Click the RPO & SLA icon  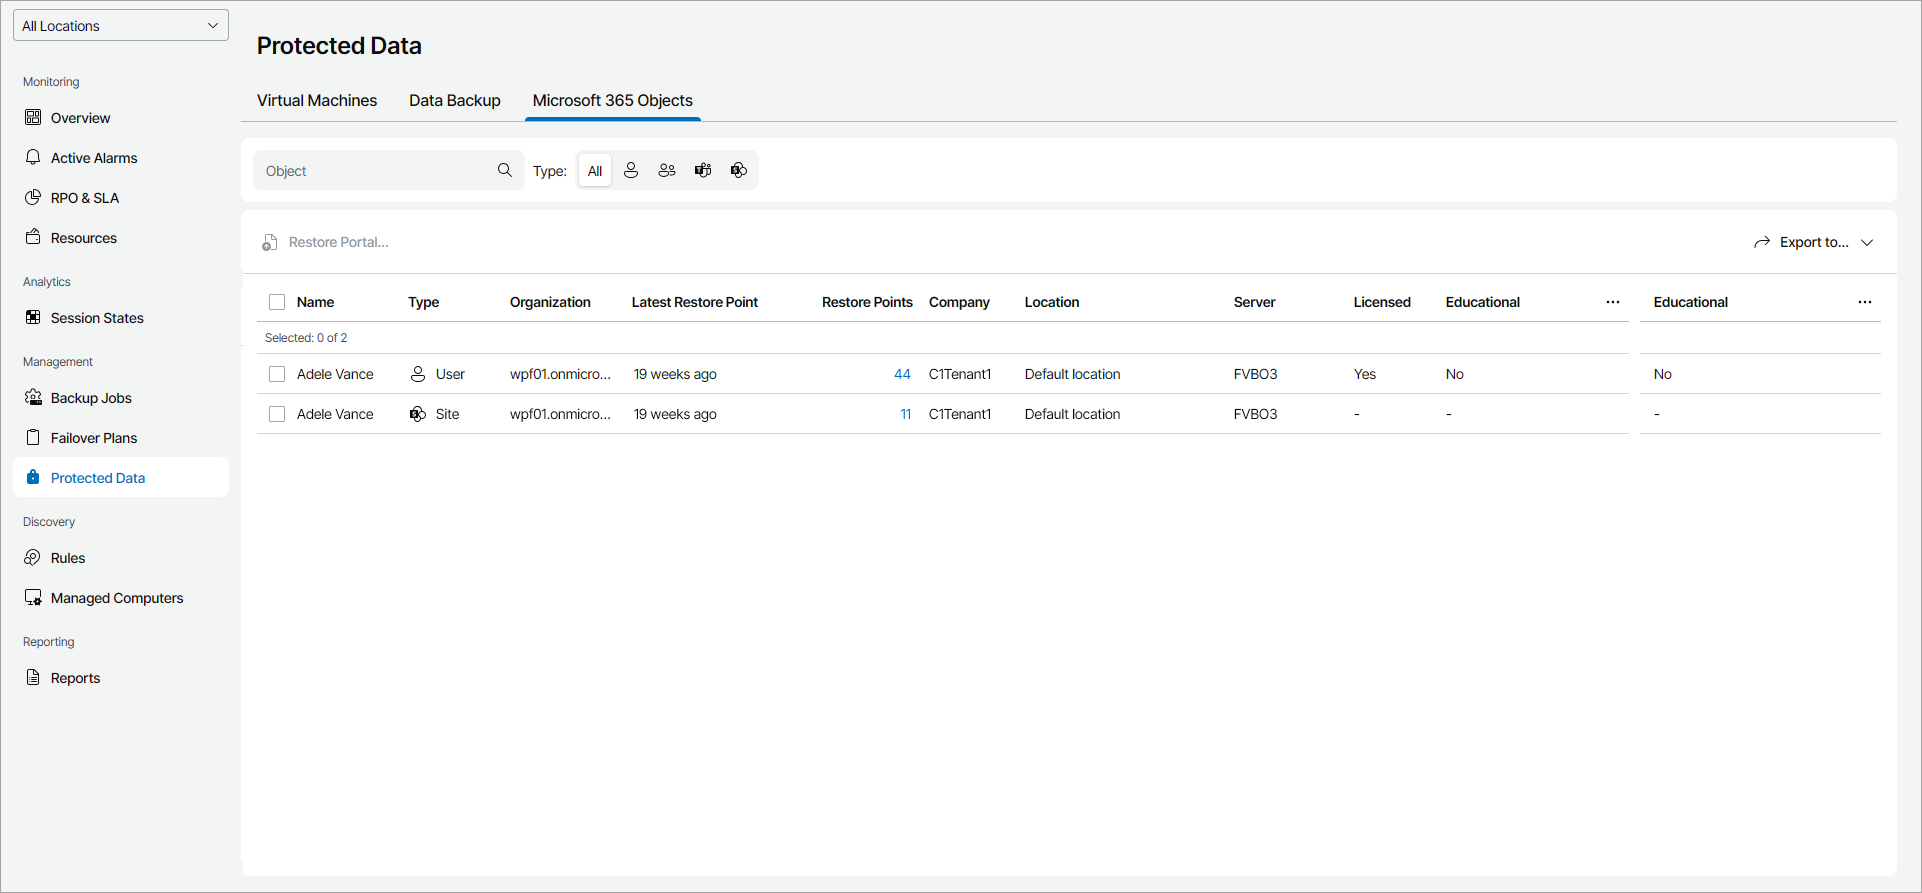pos(33,198)
